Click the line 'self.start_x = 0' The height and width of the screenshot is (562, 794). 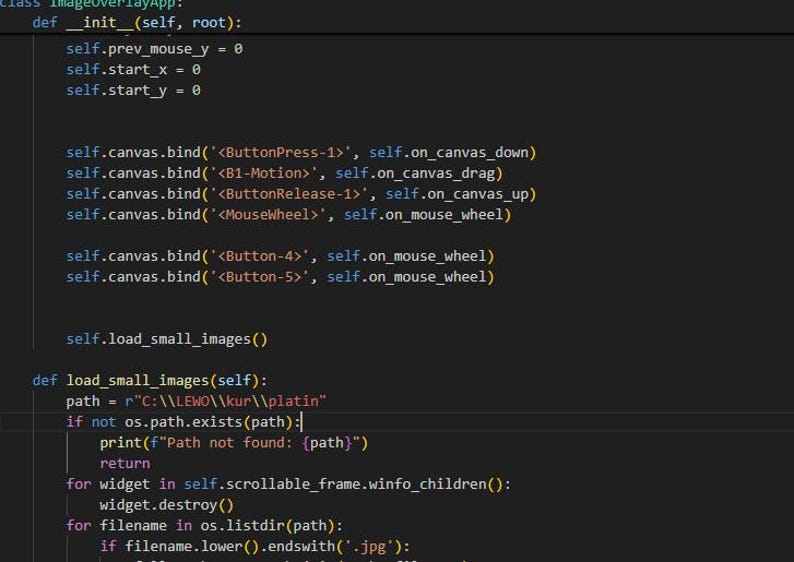pos(133,69)
